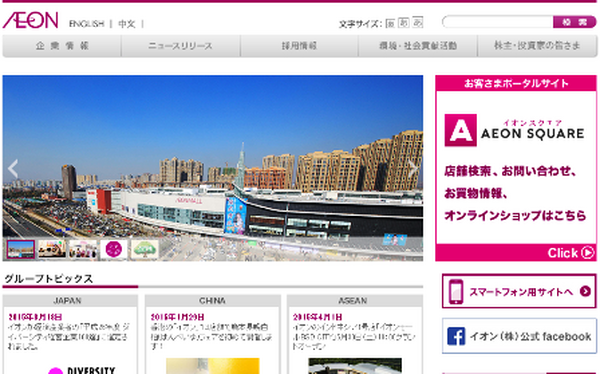The image size is (600, 374).
Task: Open the JAPAN news article text
Action: (x=69, y=337)
